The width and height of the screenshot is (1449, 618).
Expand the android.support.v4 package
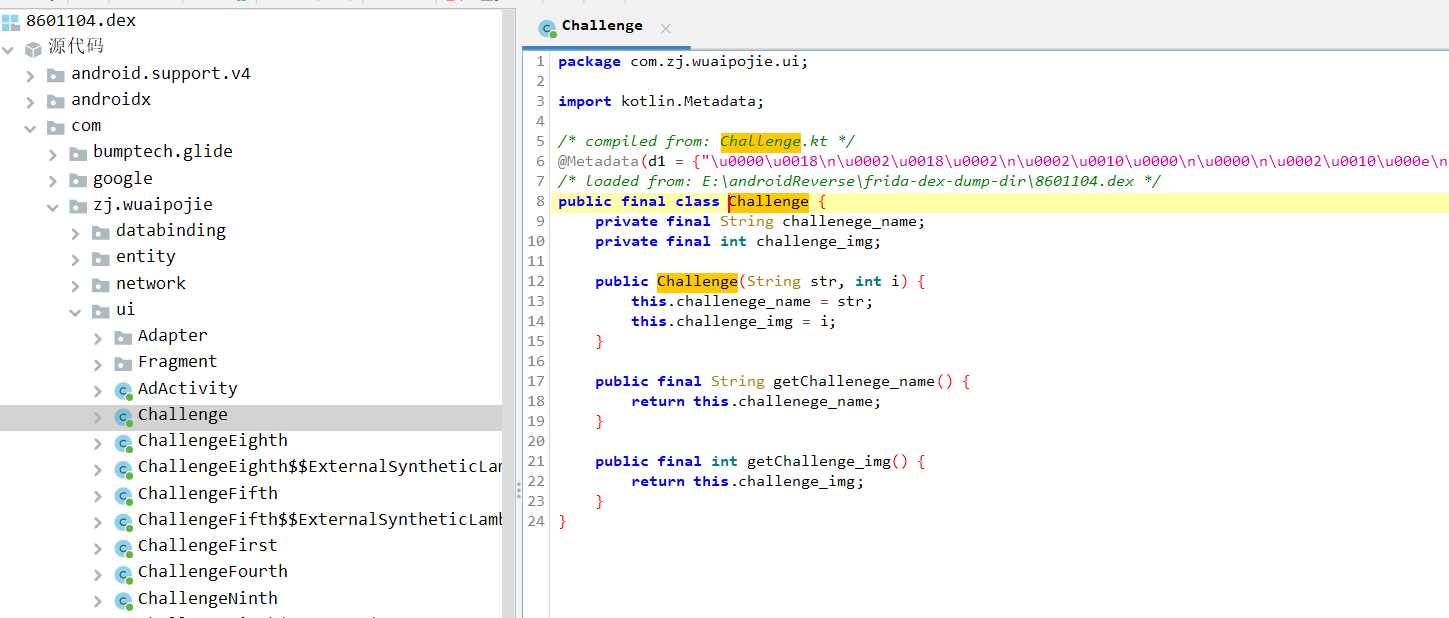(x=30, y=75)
